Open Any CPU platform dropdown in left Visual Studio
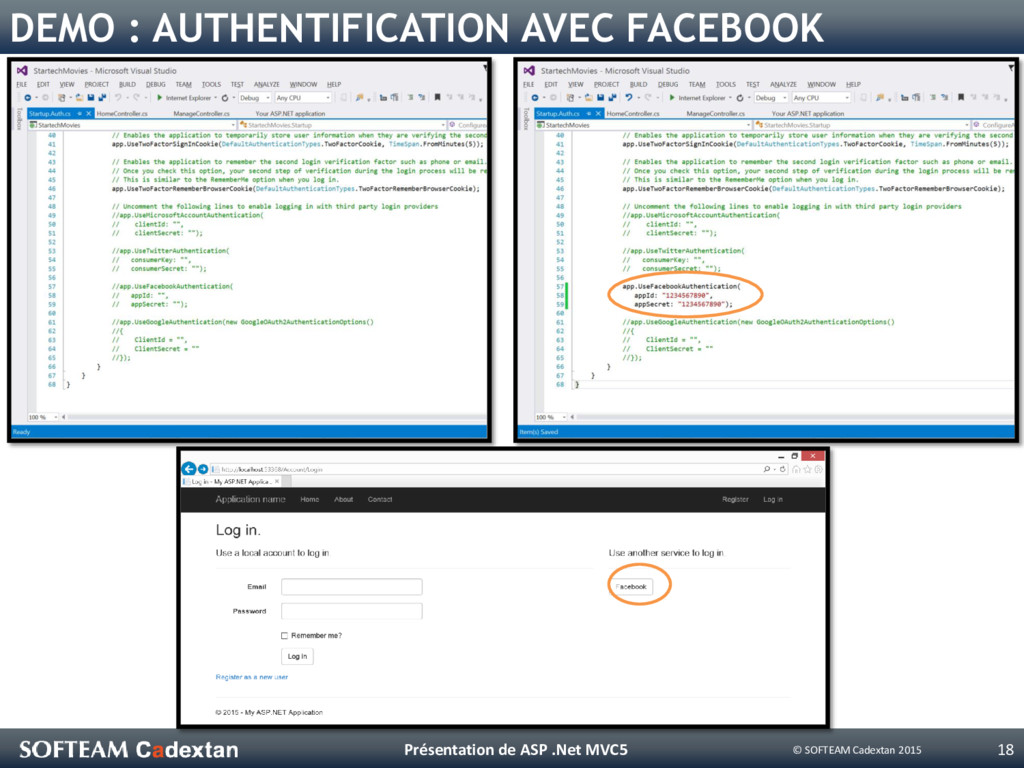Image resolution: width=1024 pixels, height=768 pixels. [303, 98]
